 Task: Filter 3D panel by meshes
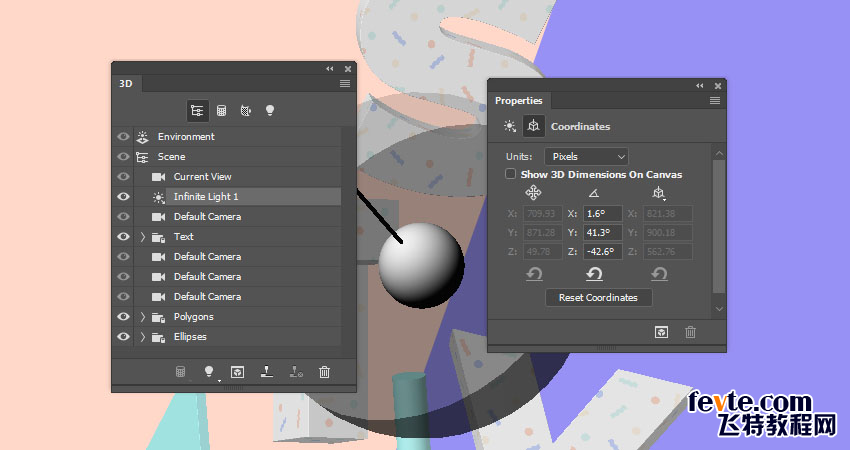click(221, 111)
